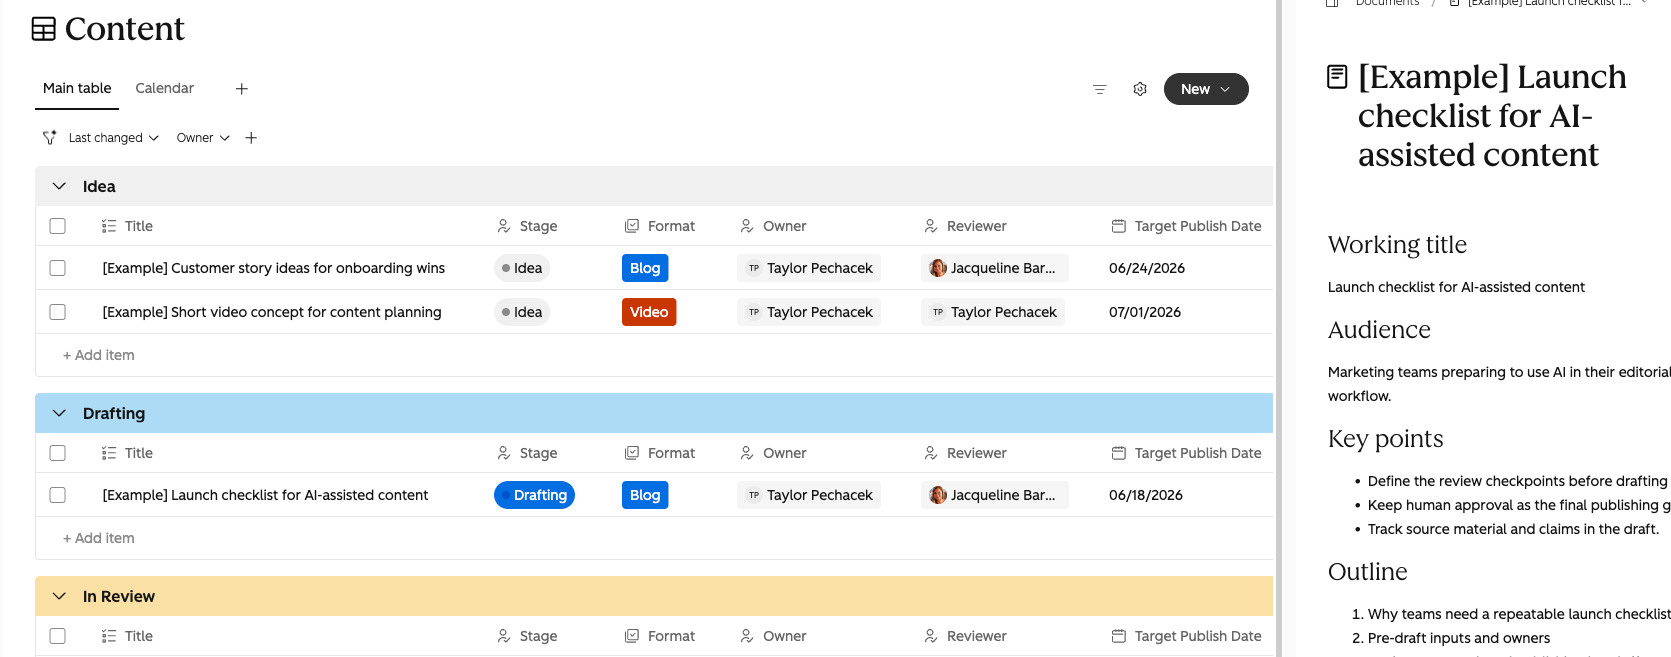Check the Launch checklist row checkbox
The width and height of the screenshot is (1671, 657).
58,495
